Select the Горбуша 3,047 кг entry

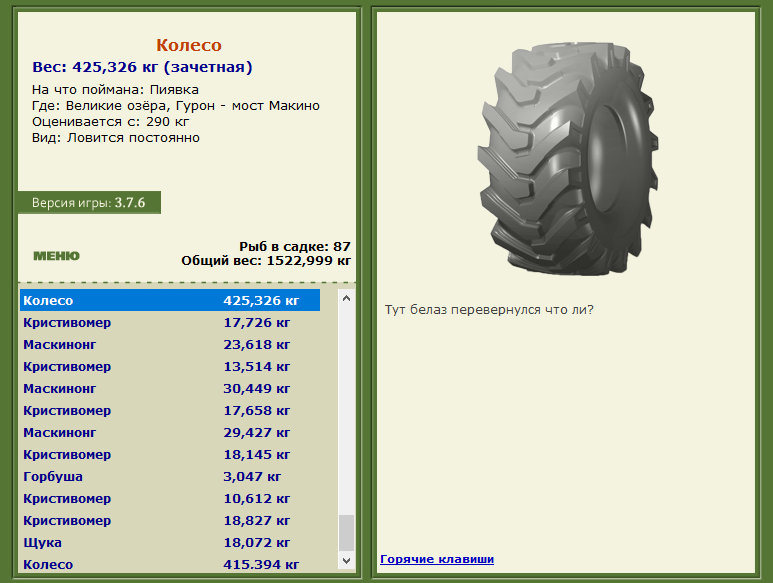pos(170,477)
